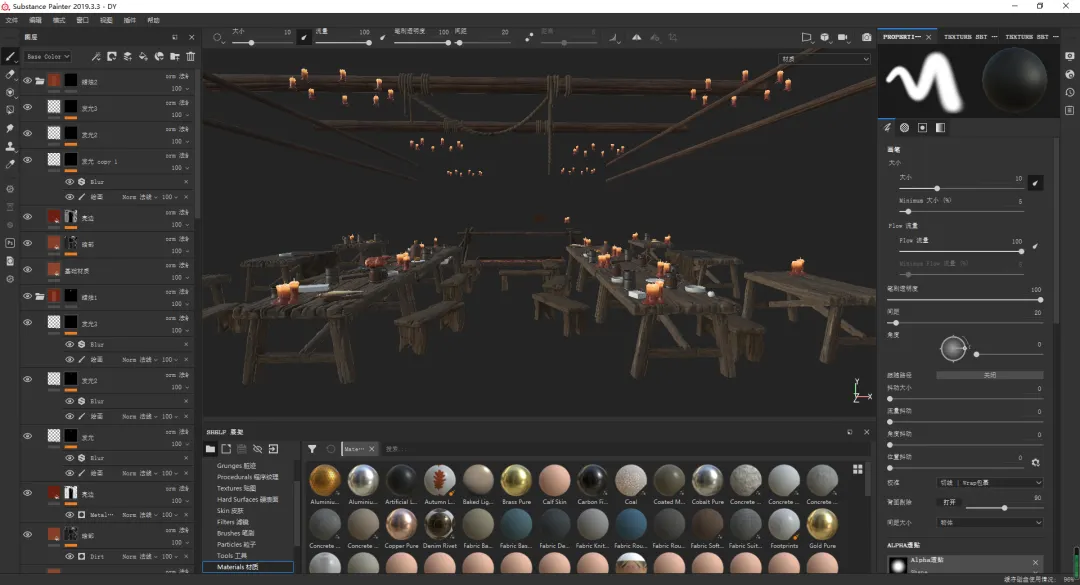Select the Polygon Fill tool
Image resolution: width=1080 pixels, height=585 pixels.
point(10,110)
